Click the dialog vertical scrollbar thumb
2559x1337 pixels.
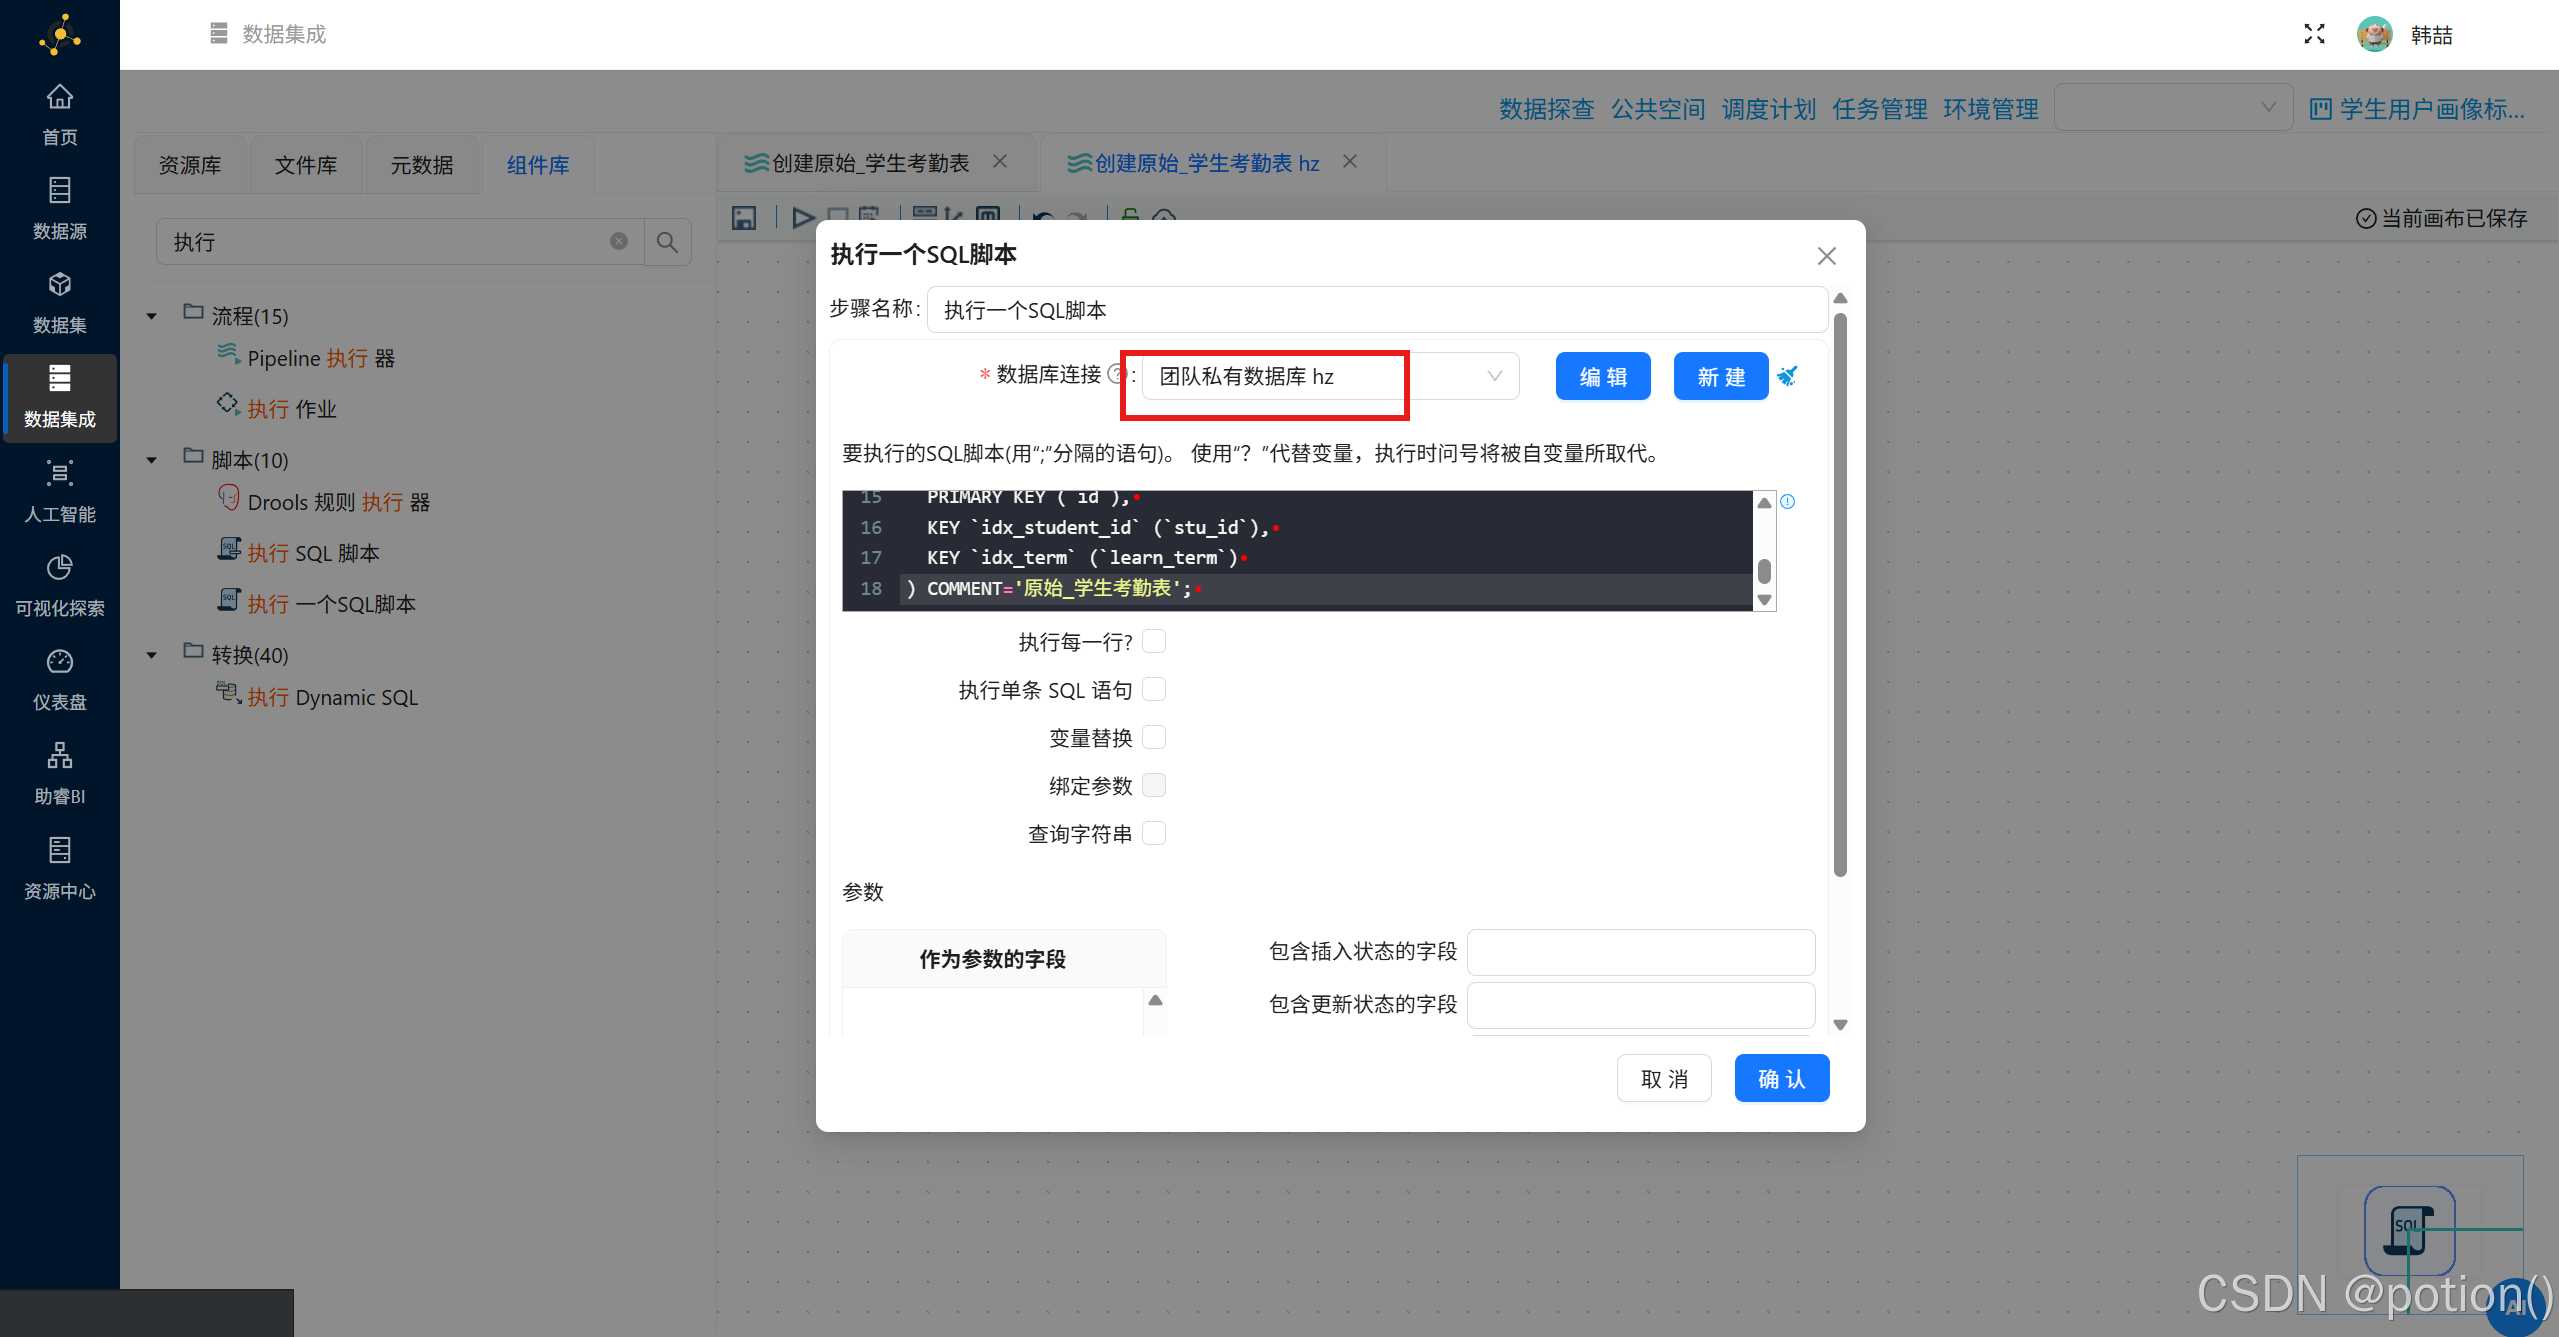click(1840, 596)
